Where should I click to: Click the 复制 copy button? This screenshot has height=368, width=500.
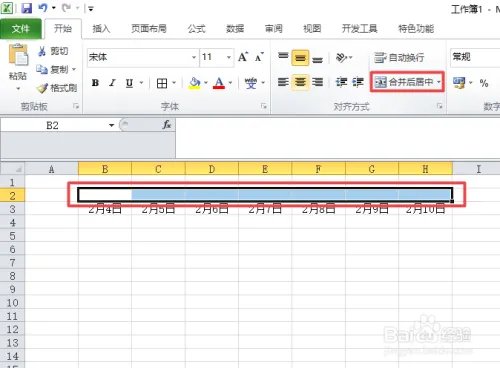pos(52,69)
